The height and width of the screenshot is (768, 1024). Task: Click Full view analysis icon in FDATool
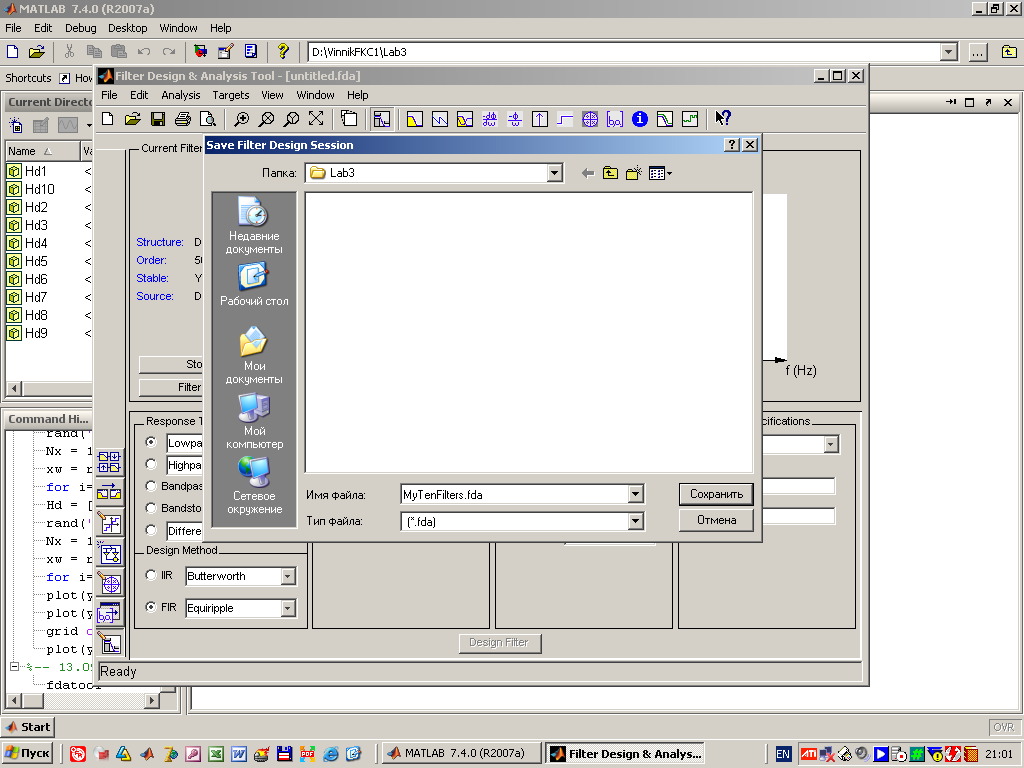click(349, 119)
